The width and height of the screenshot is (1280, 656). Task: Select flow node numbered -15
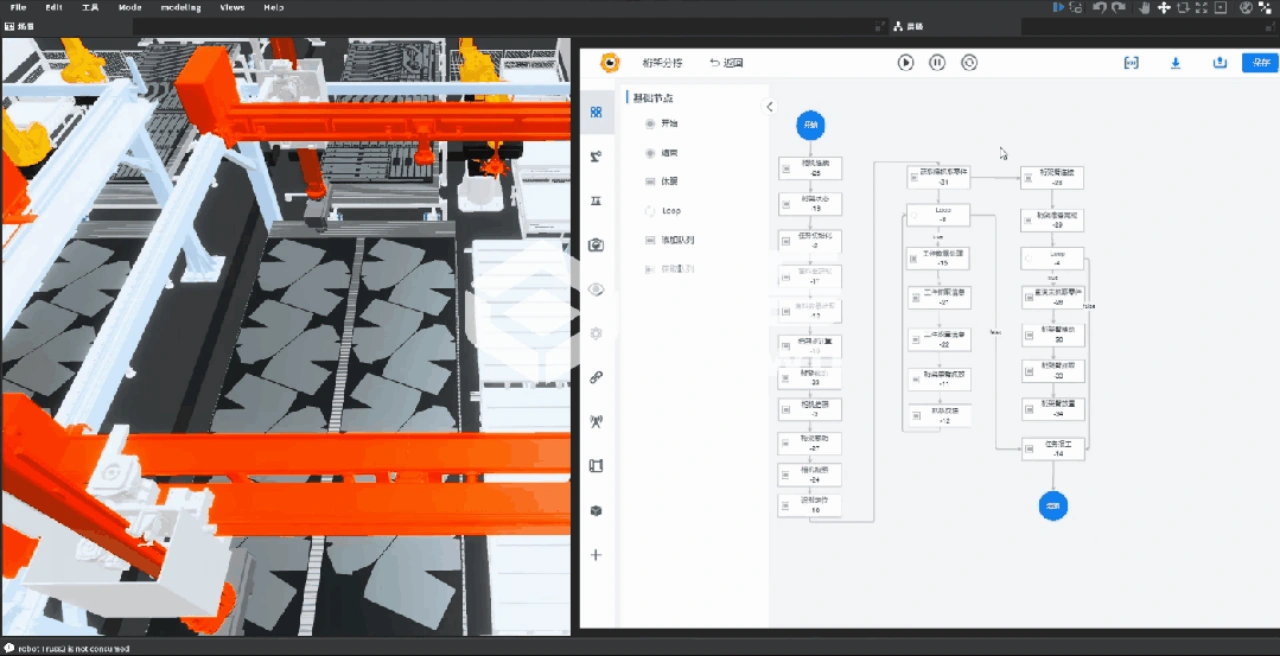[939, 258]
